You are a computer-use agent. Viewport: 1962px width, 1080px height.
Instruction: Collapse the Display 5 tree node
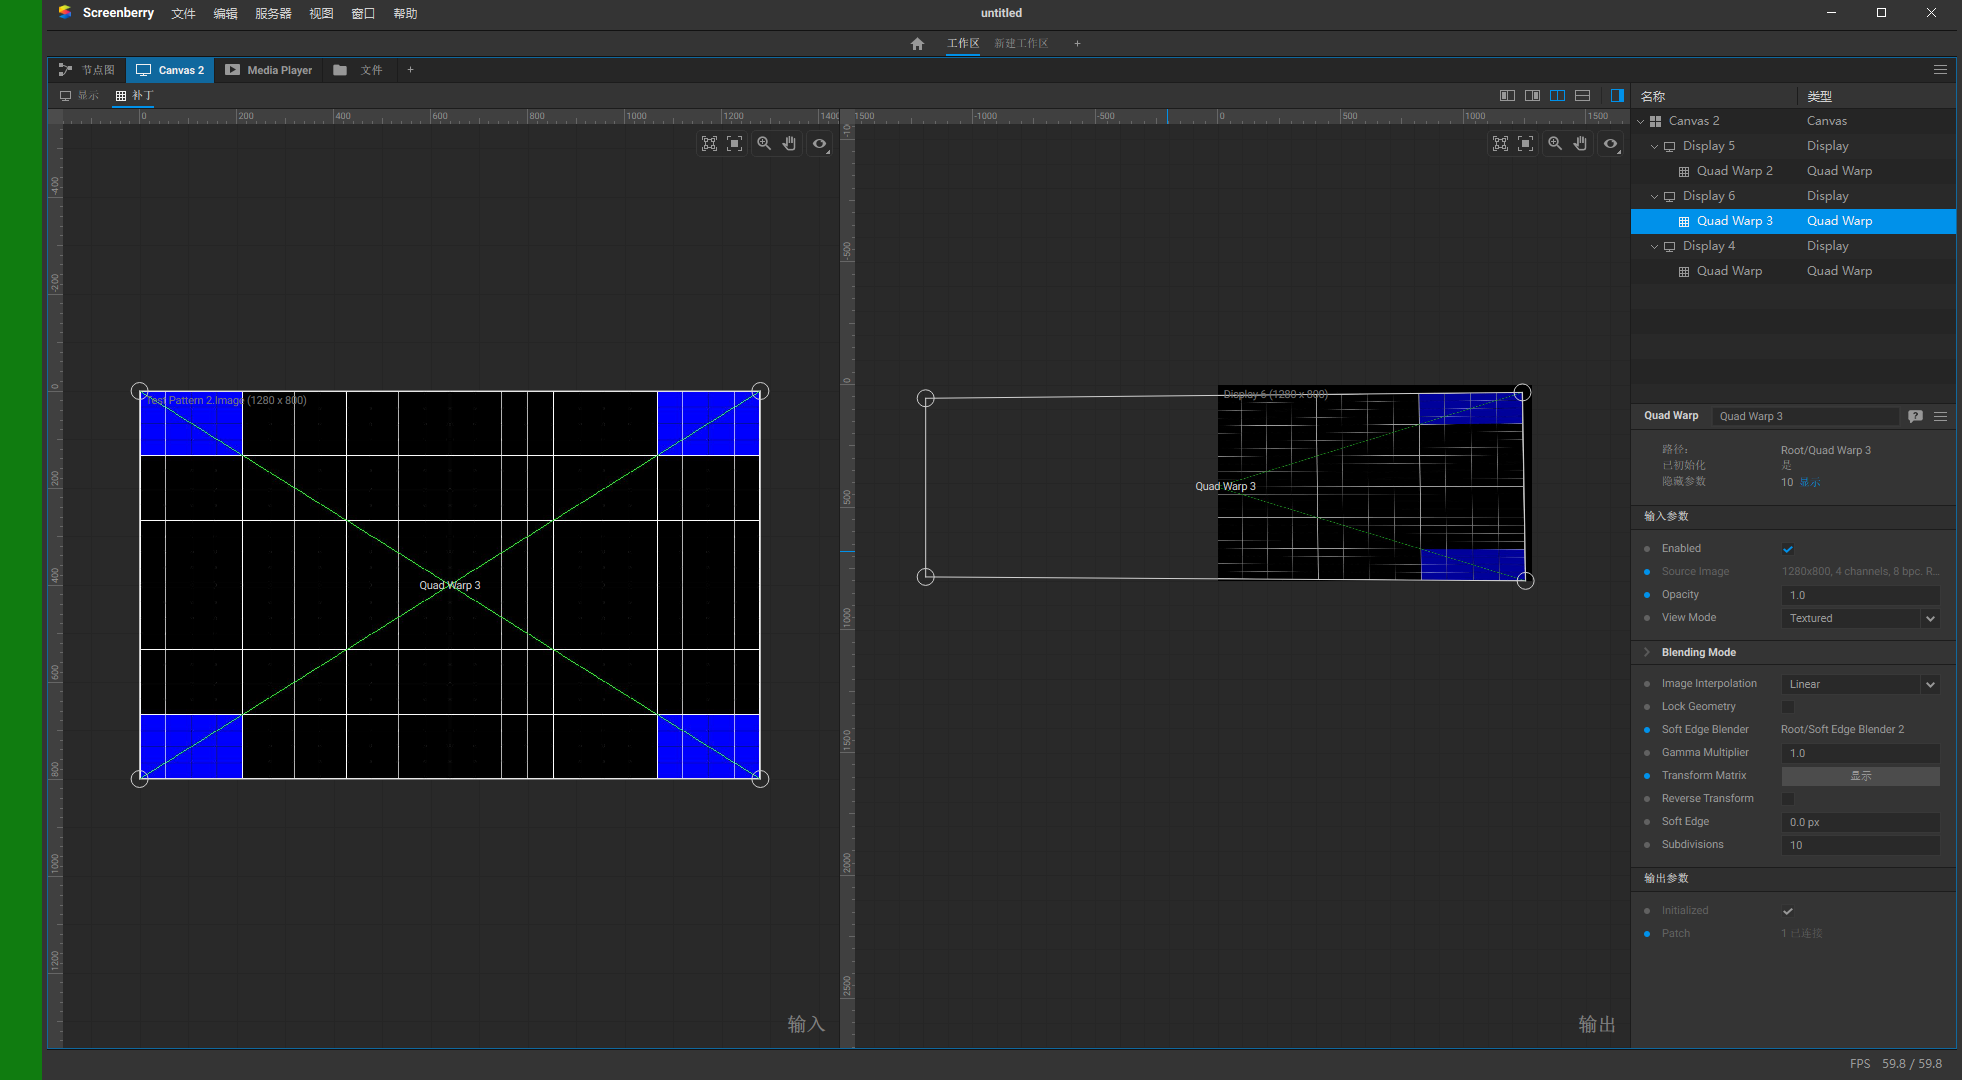[x=1654, y=146]
